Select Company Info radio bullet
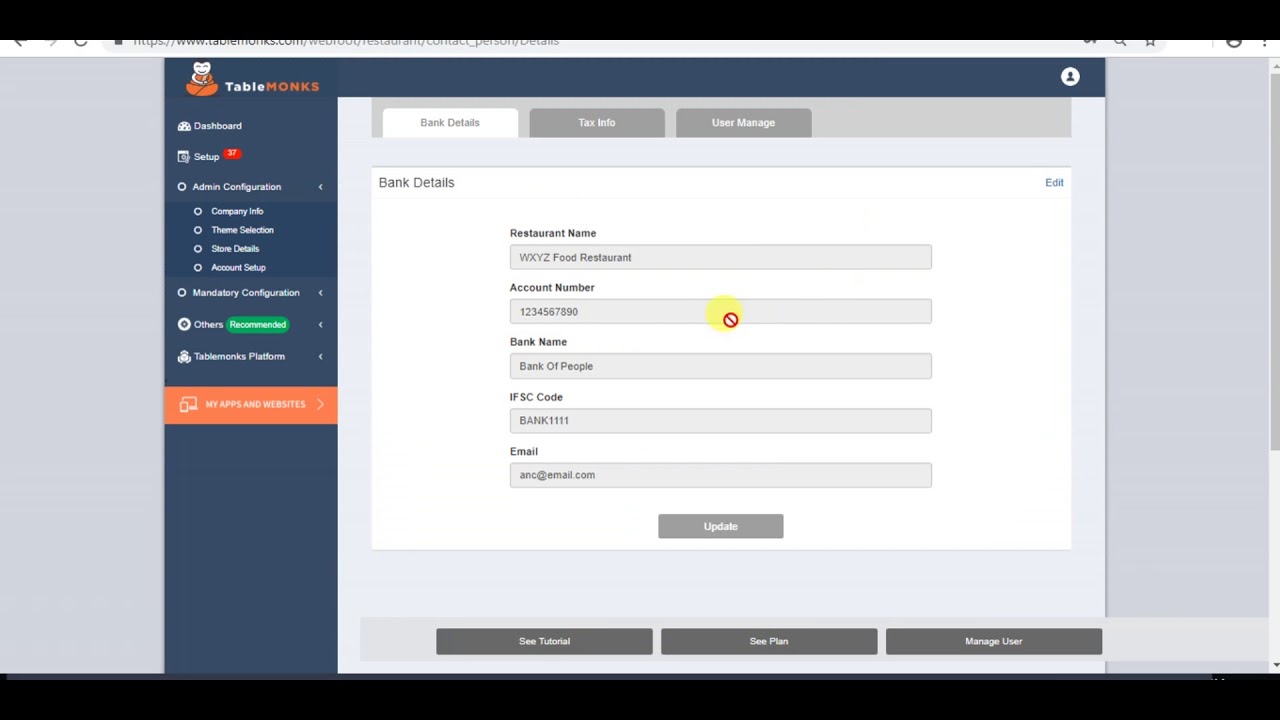Viewport: 1280px width, 720px height. tap(198, 211)
